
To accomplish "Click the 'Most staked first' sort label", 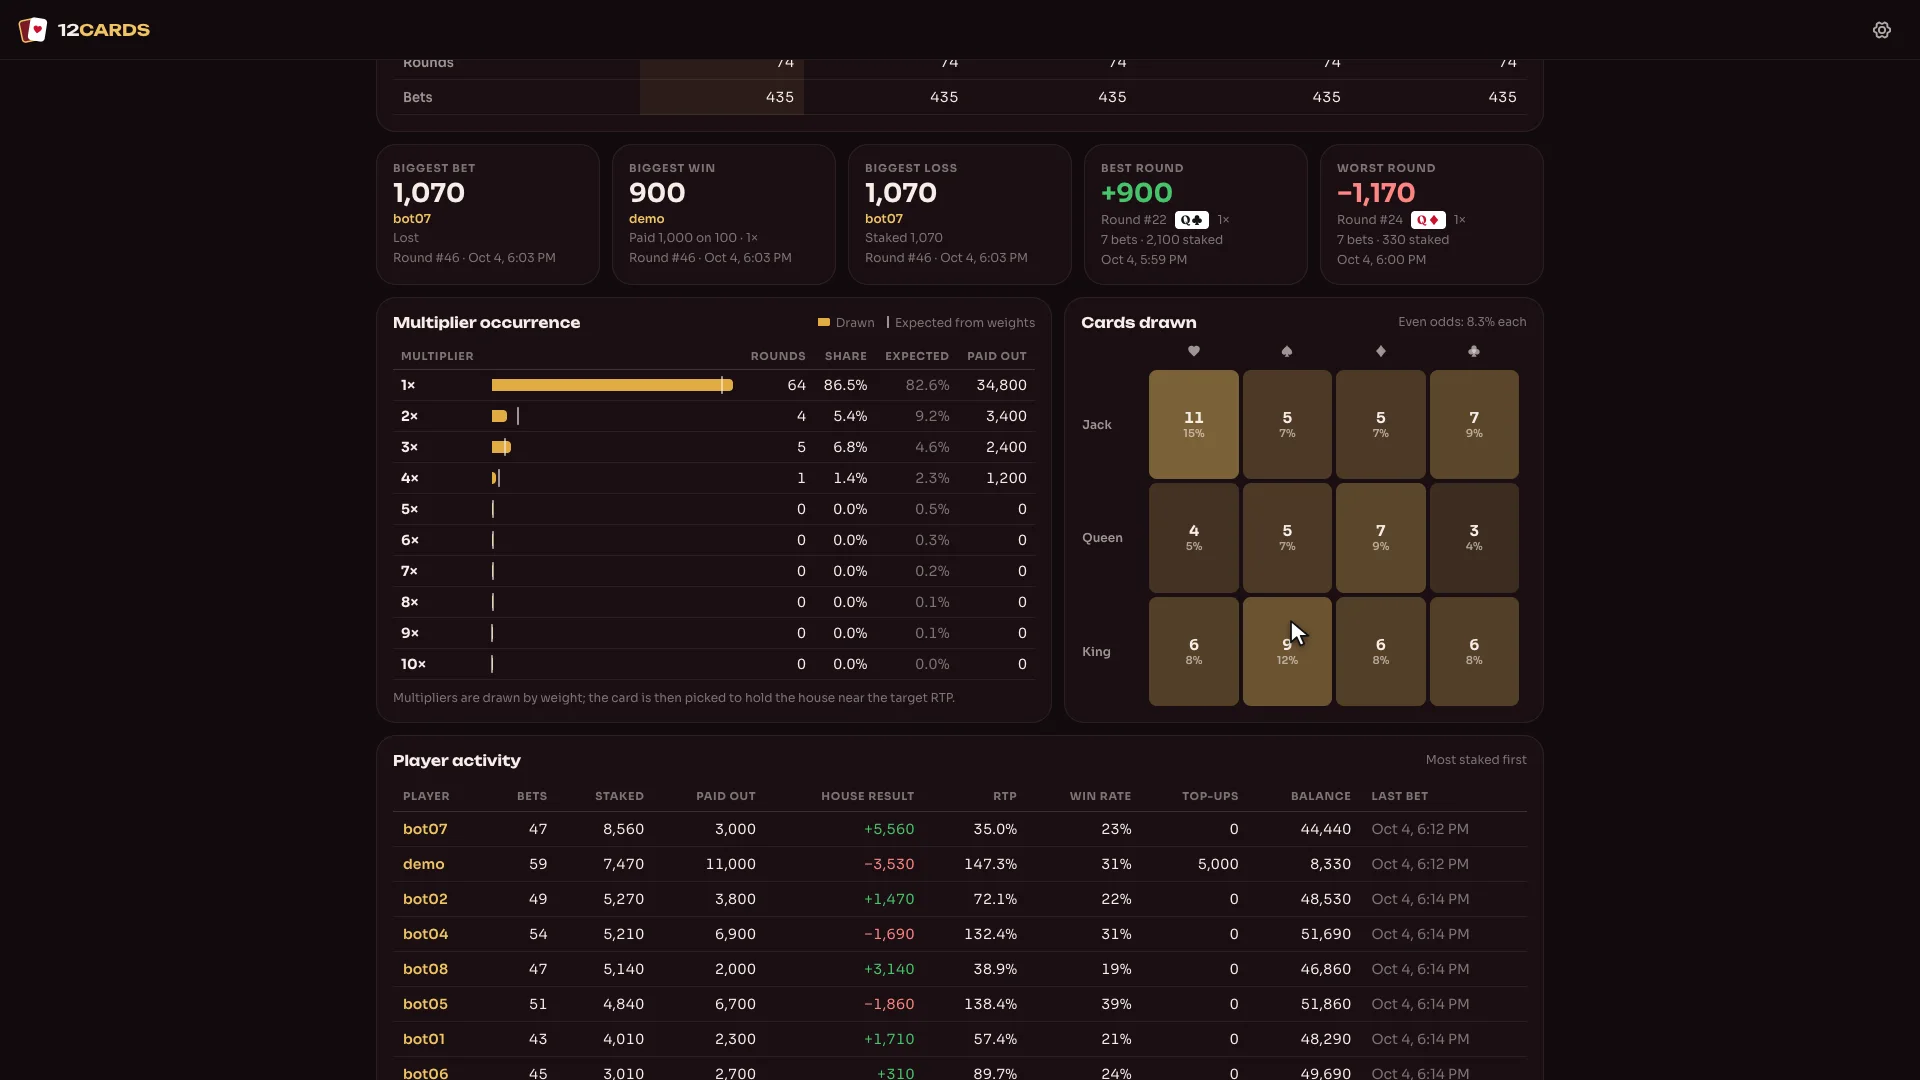I will coord(1476,760).
